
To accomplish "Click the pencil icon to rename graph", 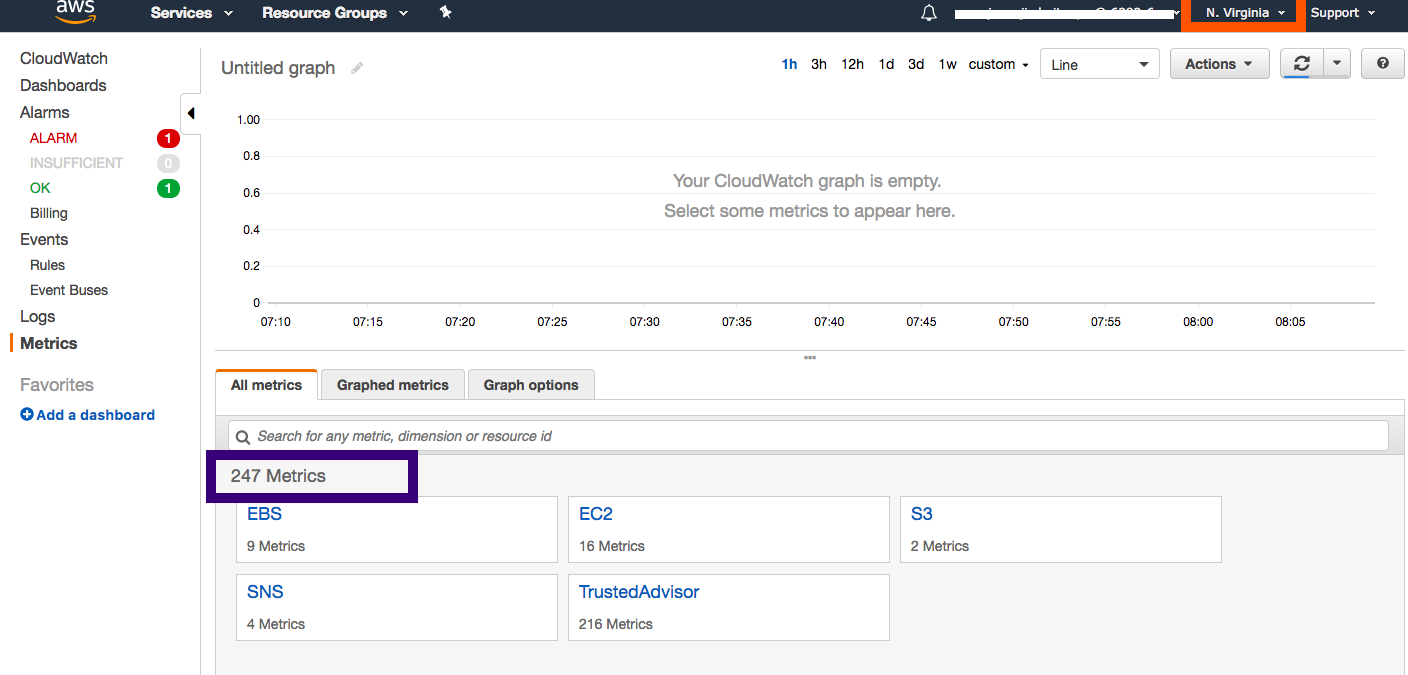I will click(x=357, y=68).
